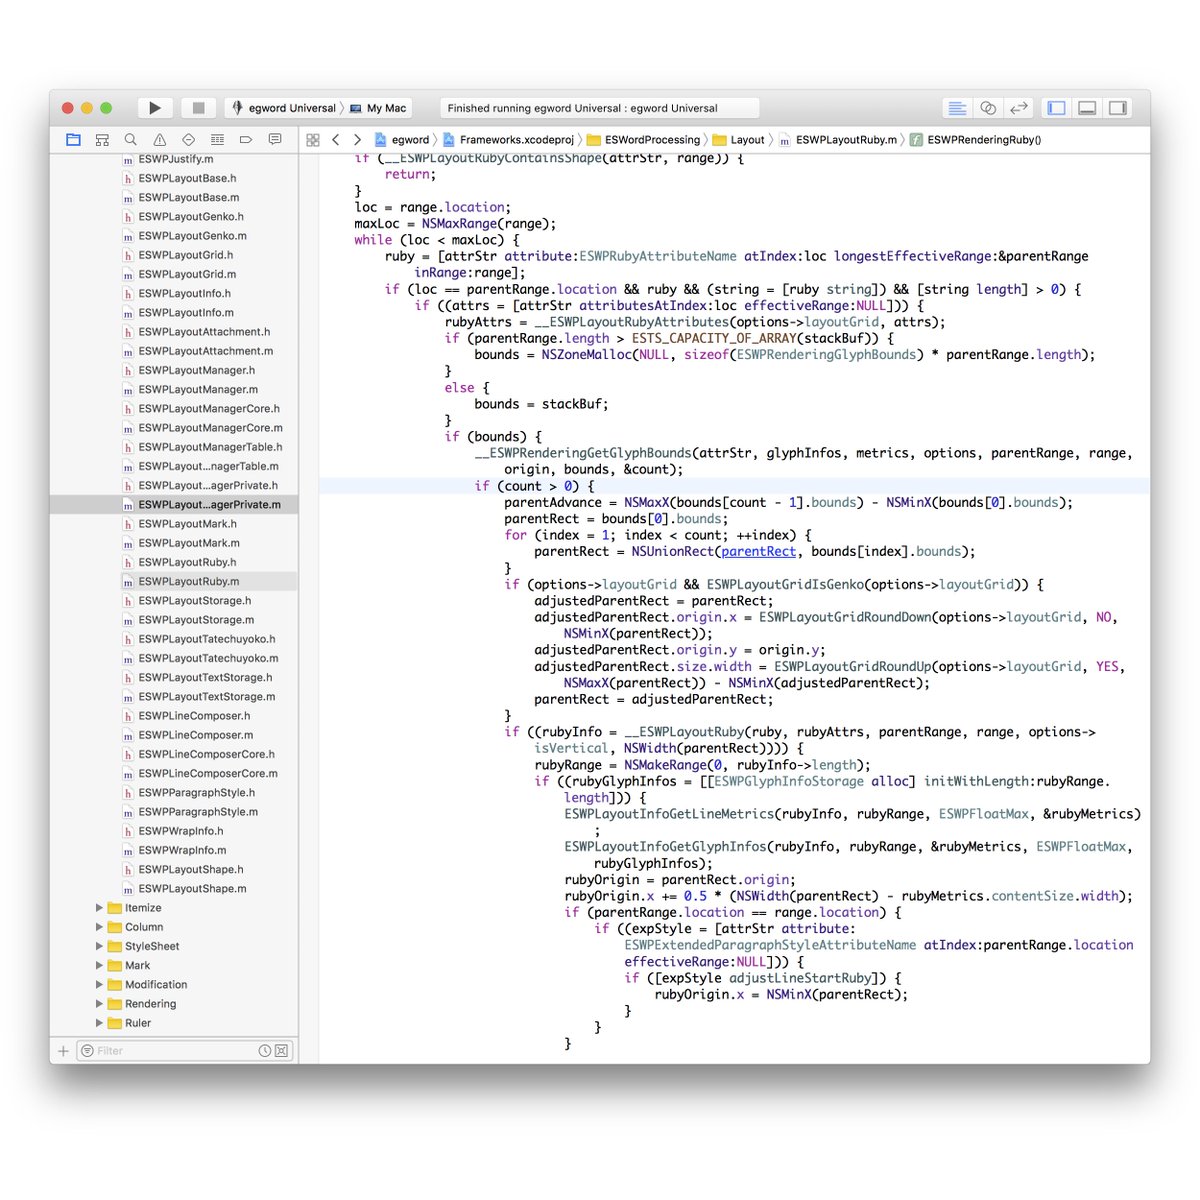Add a new file with plus button

click(63, 1051)
